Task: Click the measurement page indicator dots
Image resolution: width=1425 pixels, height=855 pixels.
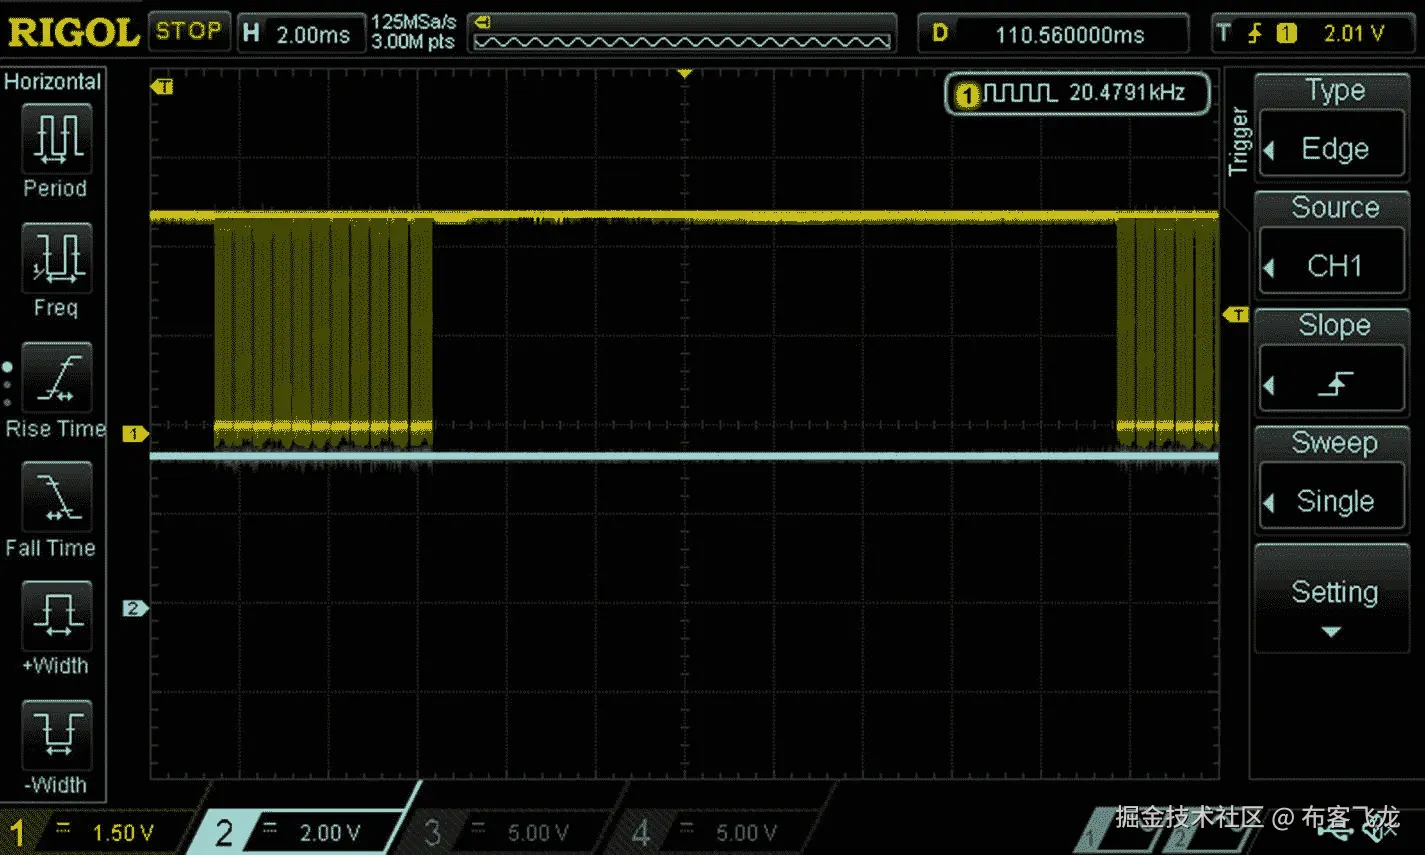Action: (x=7, y=385)
